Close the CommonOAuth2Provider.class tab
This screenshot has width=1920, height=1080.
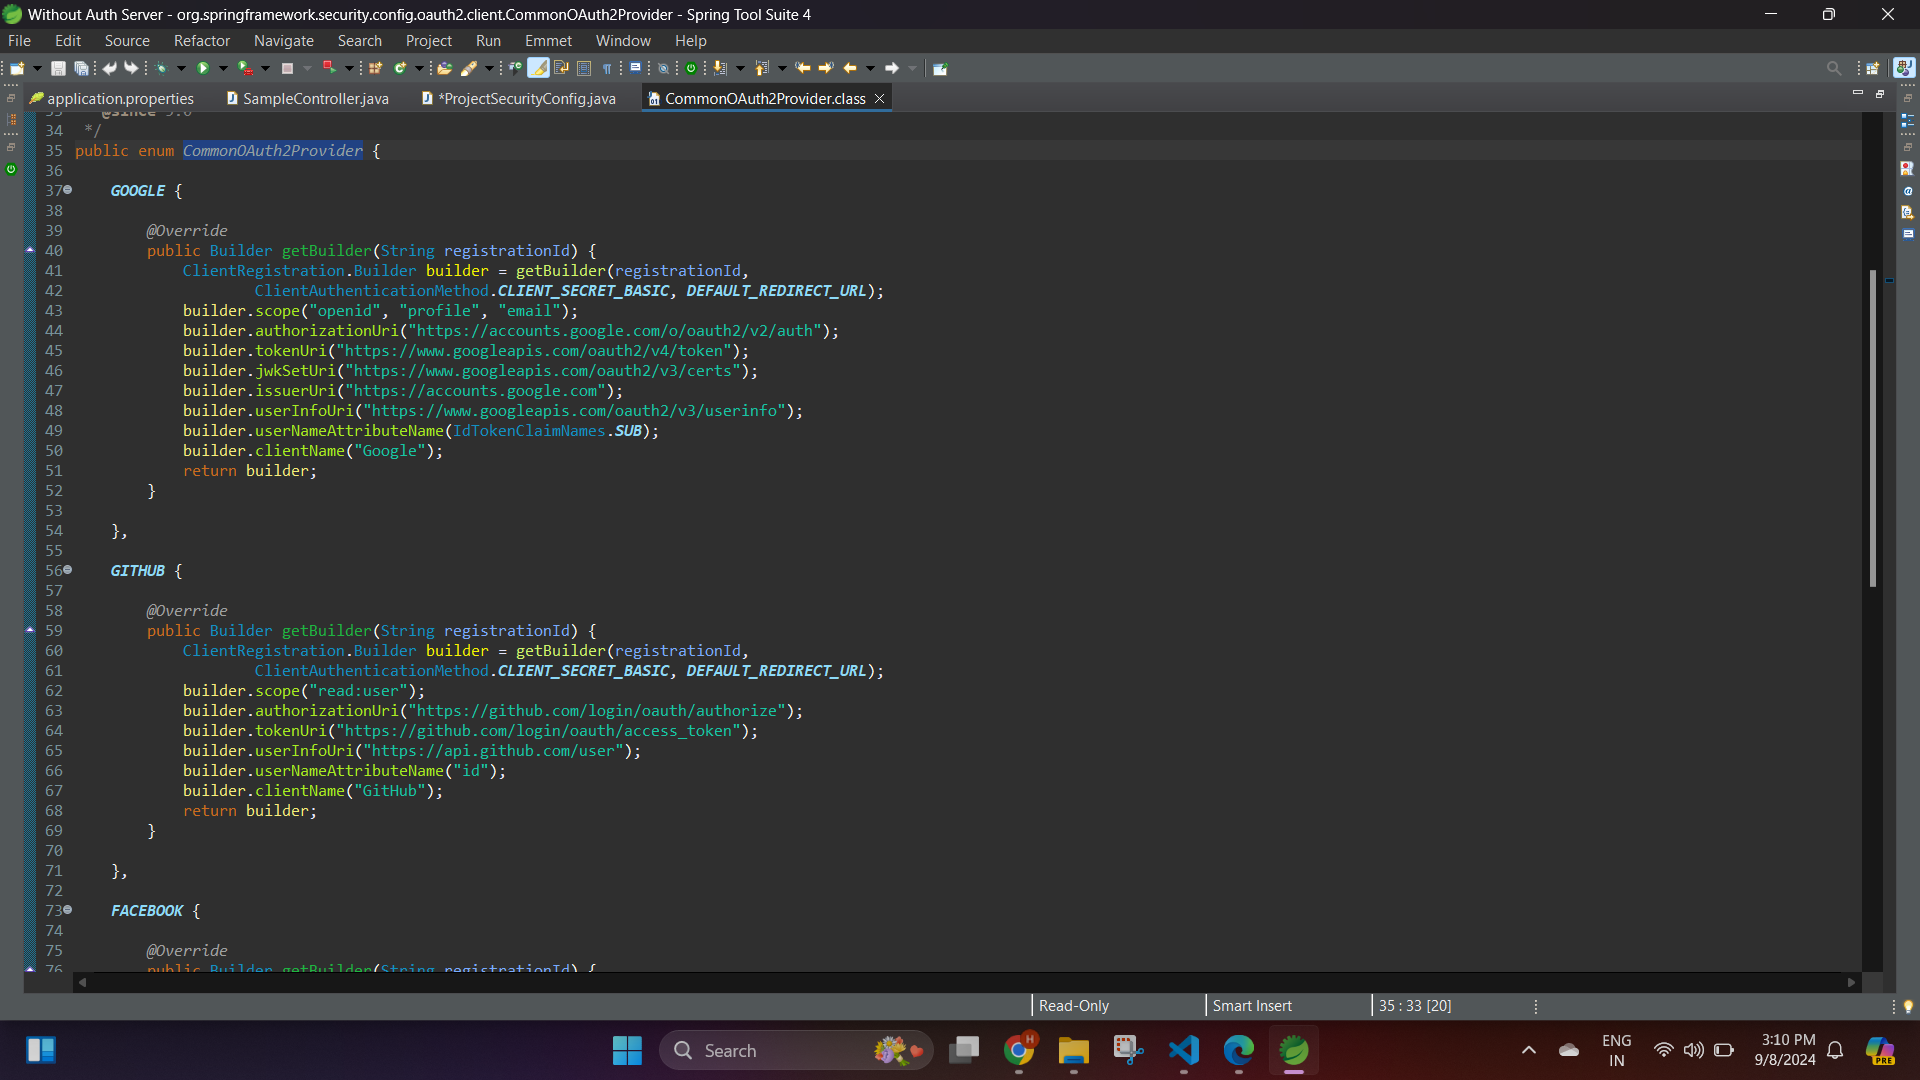880,98
